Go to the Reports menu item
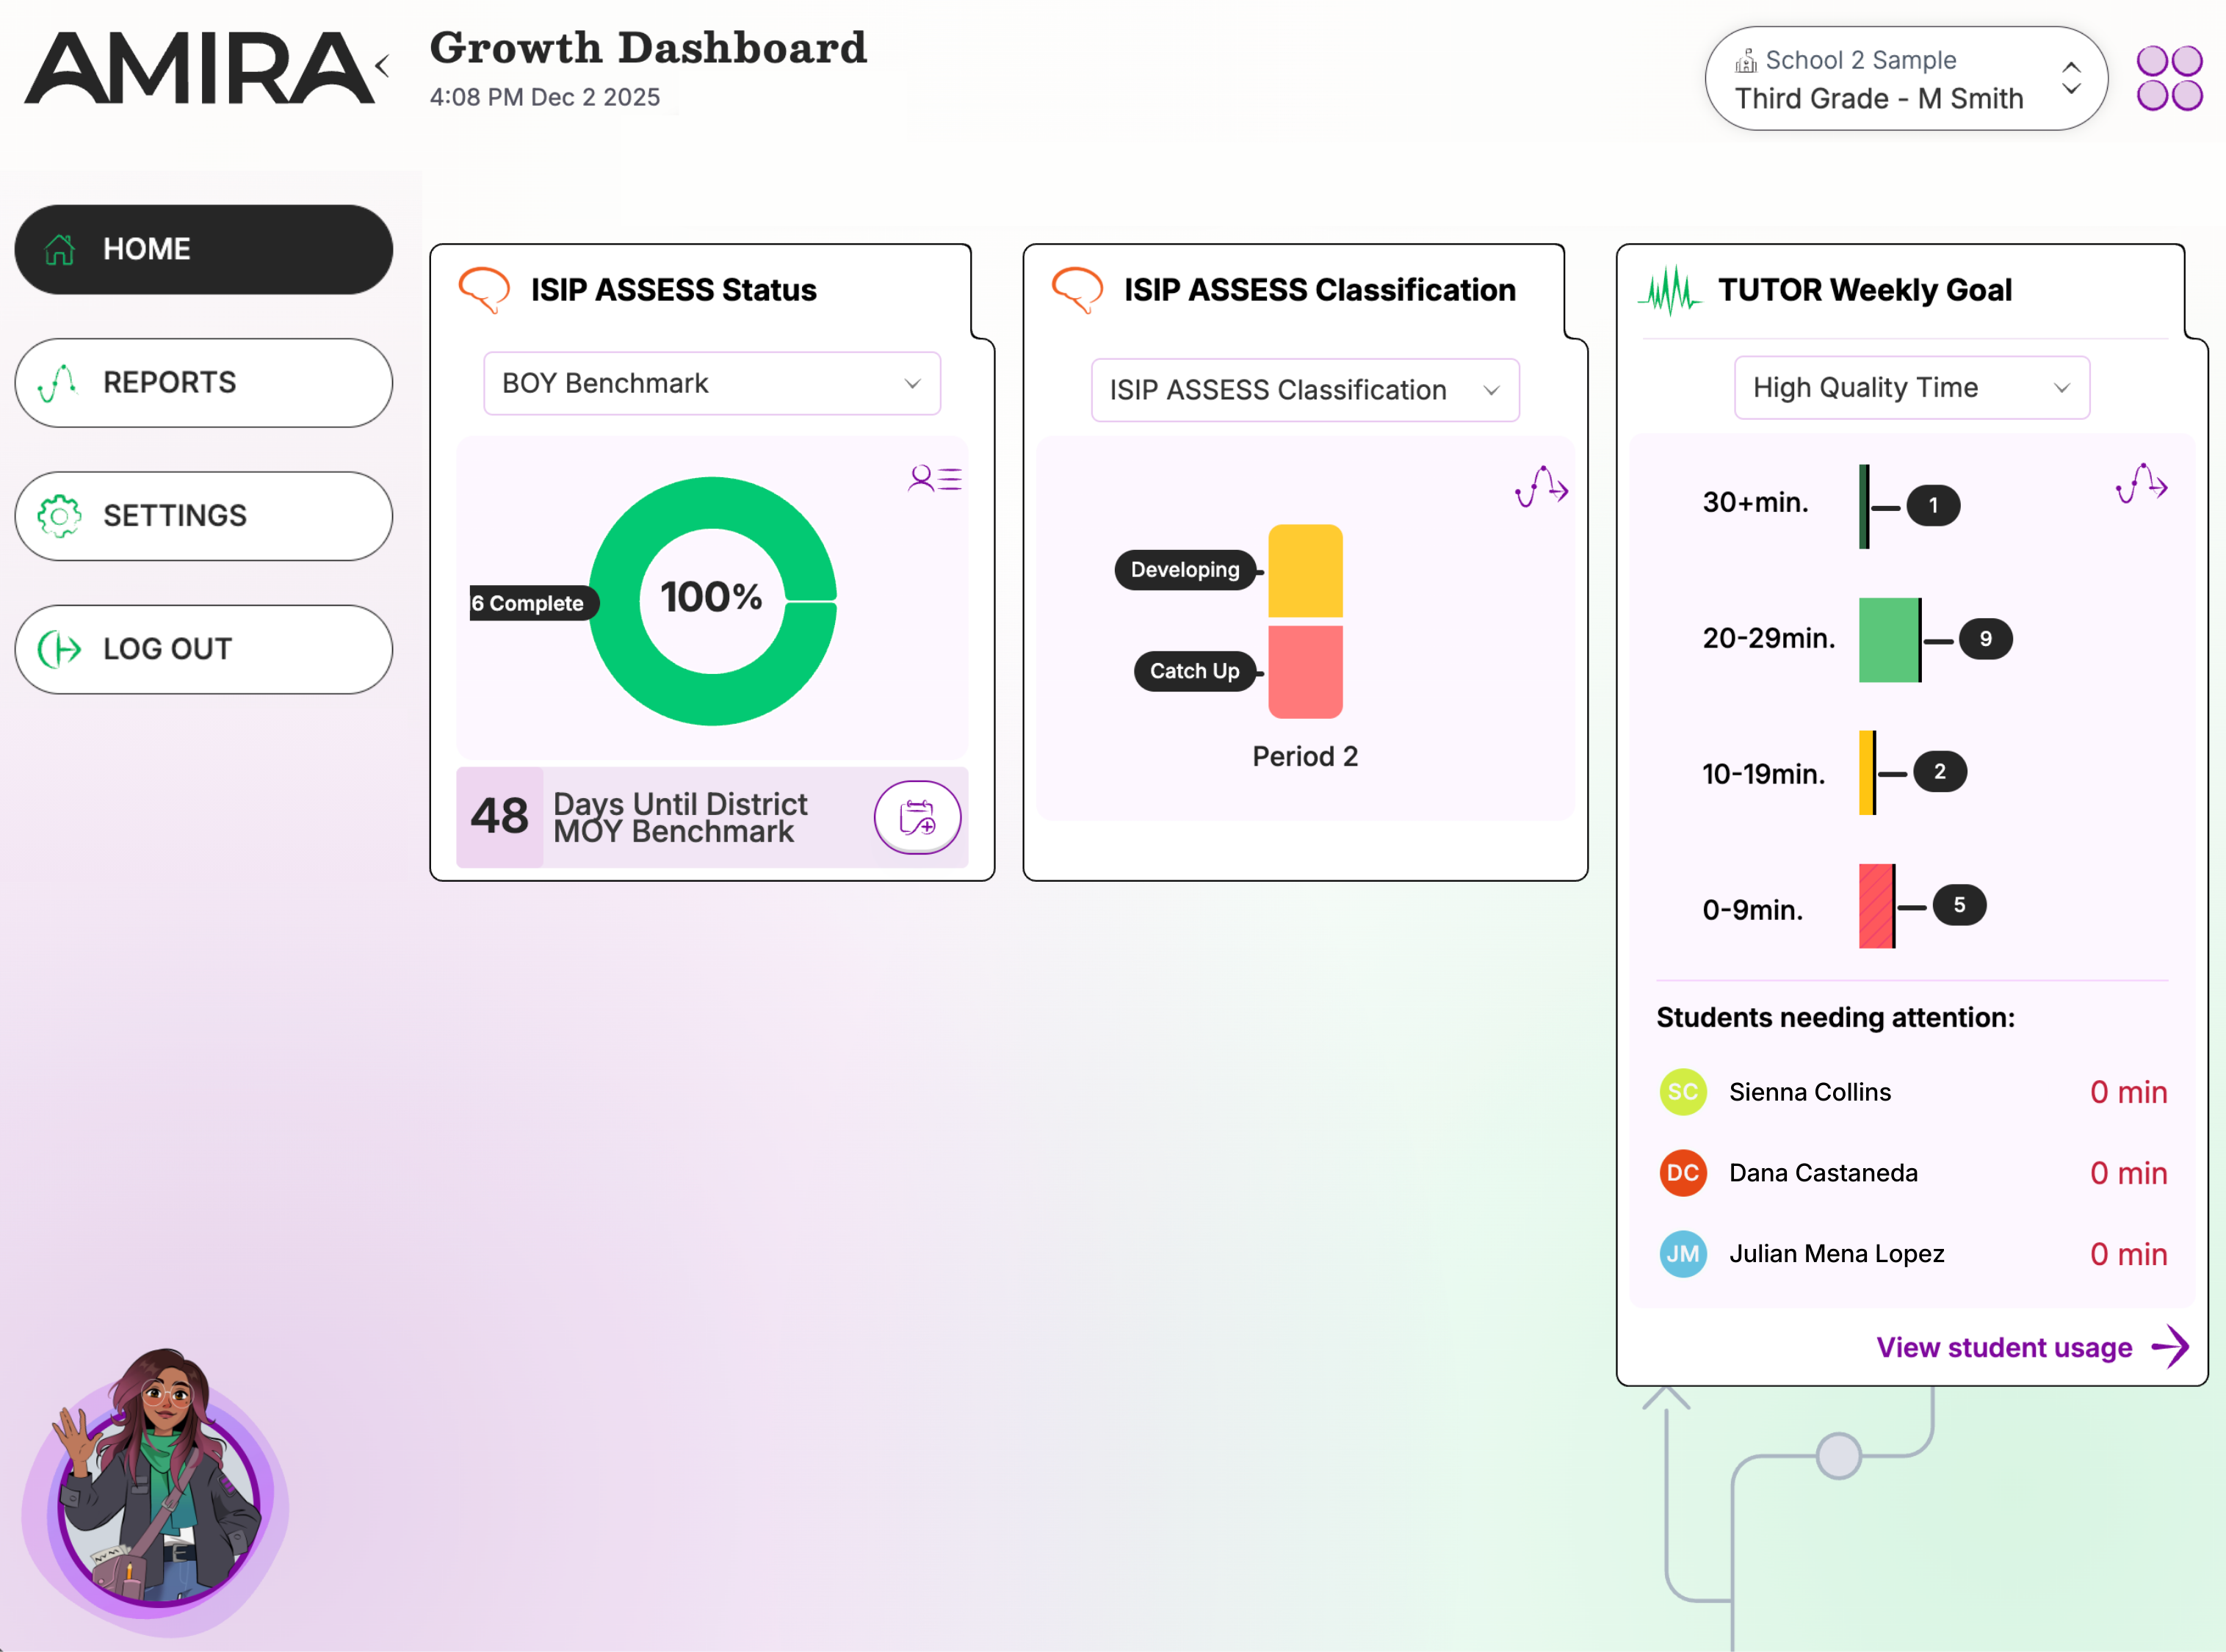This screenshot has height=1652, width=2226. (x=204, y=383)
